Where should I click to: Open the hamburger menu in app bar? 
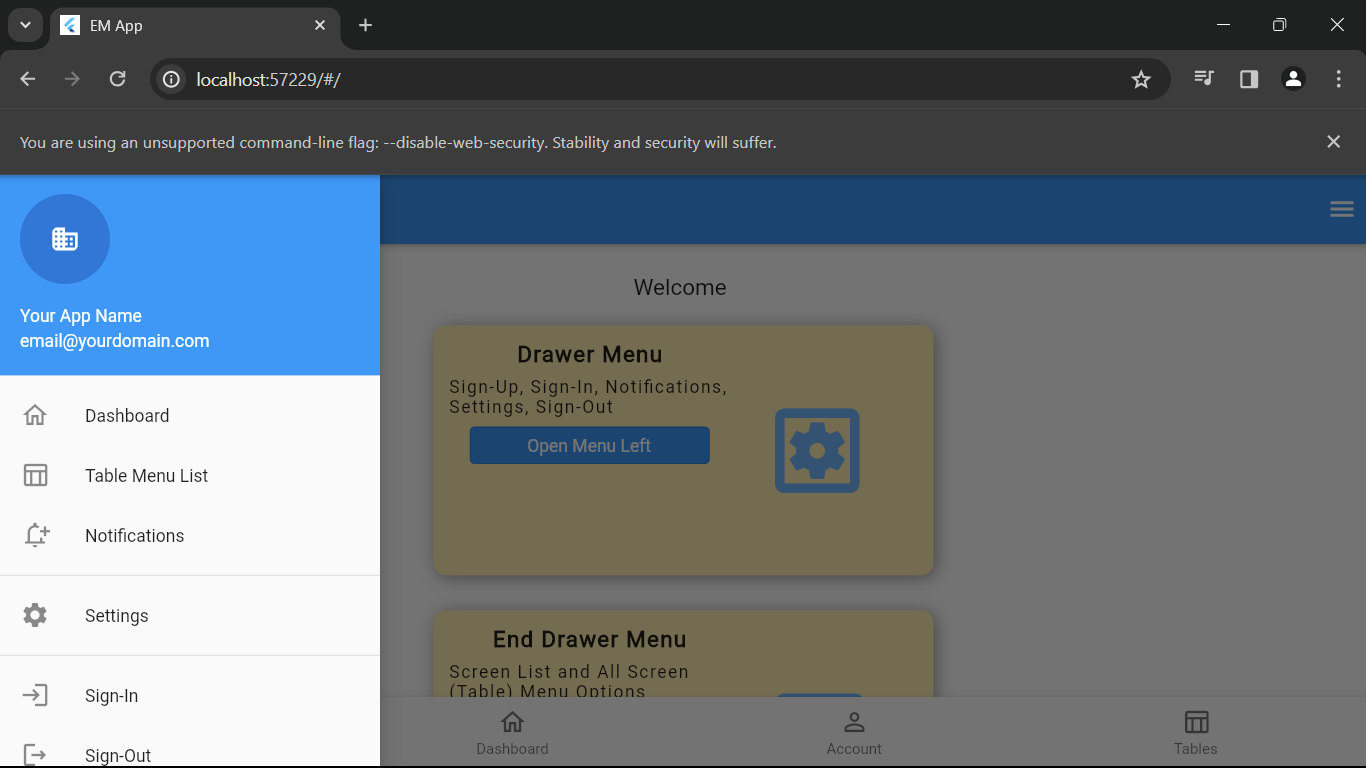click(1342, 209)
